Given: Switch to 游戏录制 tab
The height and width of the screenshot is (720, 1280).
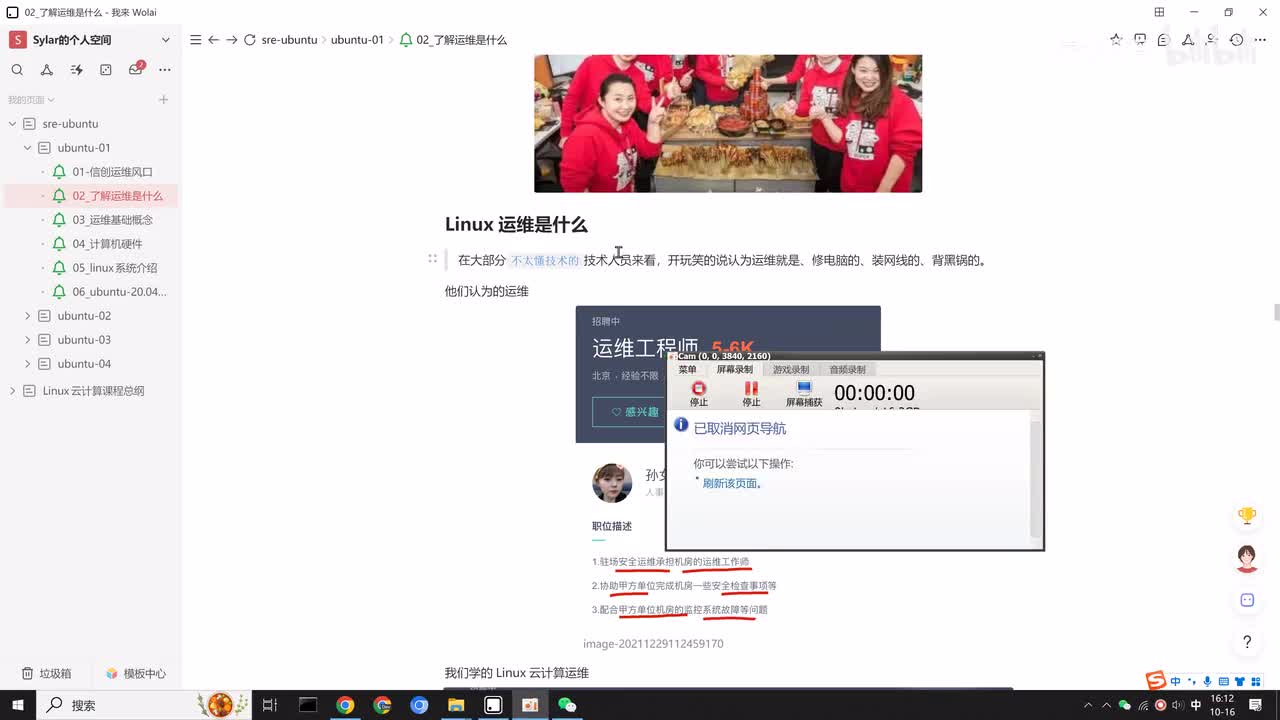Looking at the screenshot, I should [x=791, y=370].
